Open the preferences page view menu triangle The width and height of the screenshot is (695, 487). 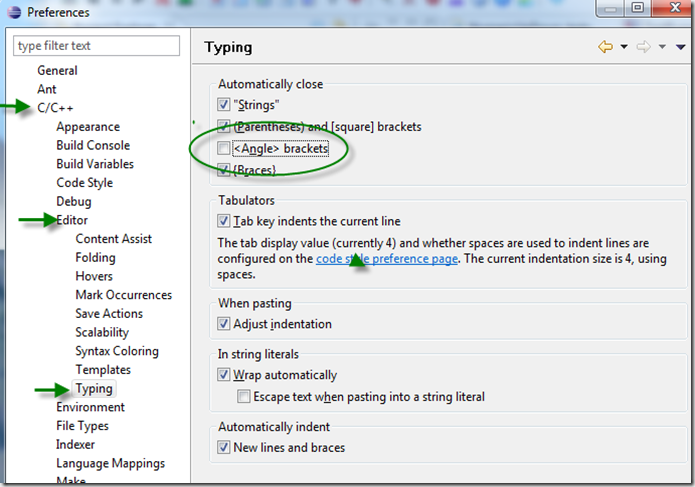point(680,47)
